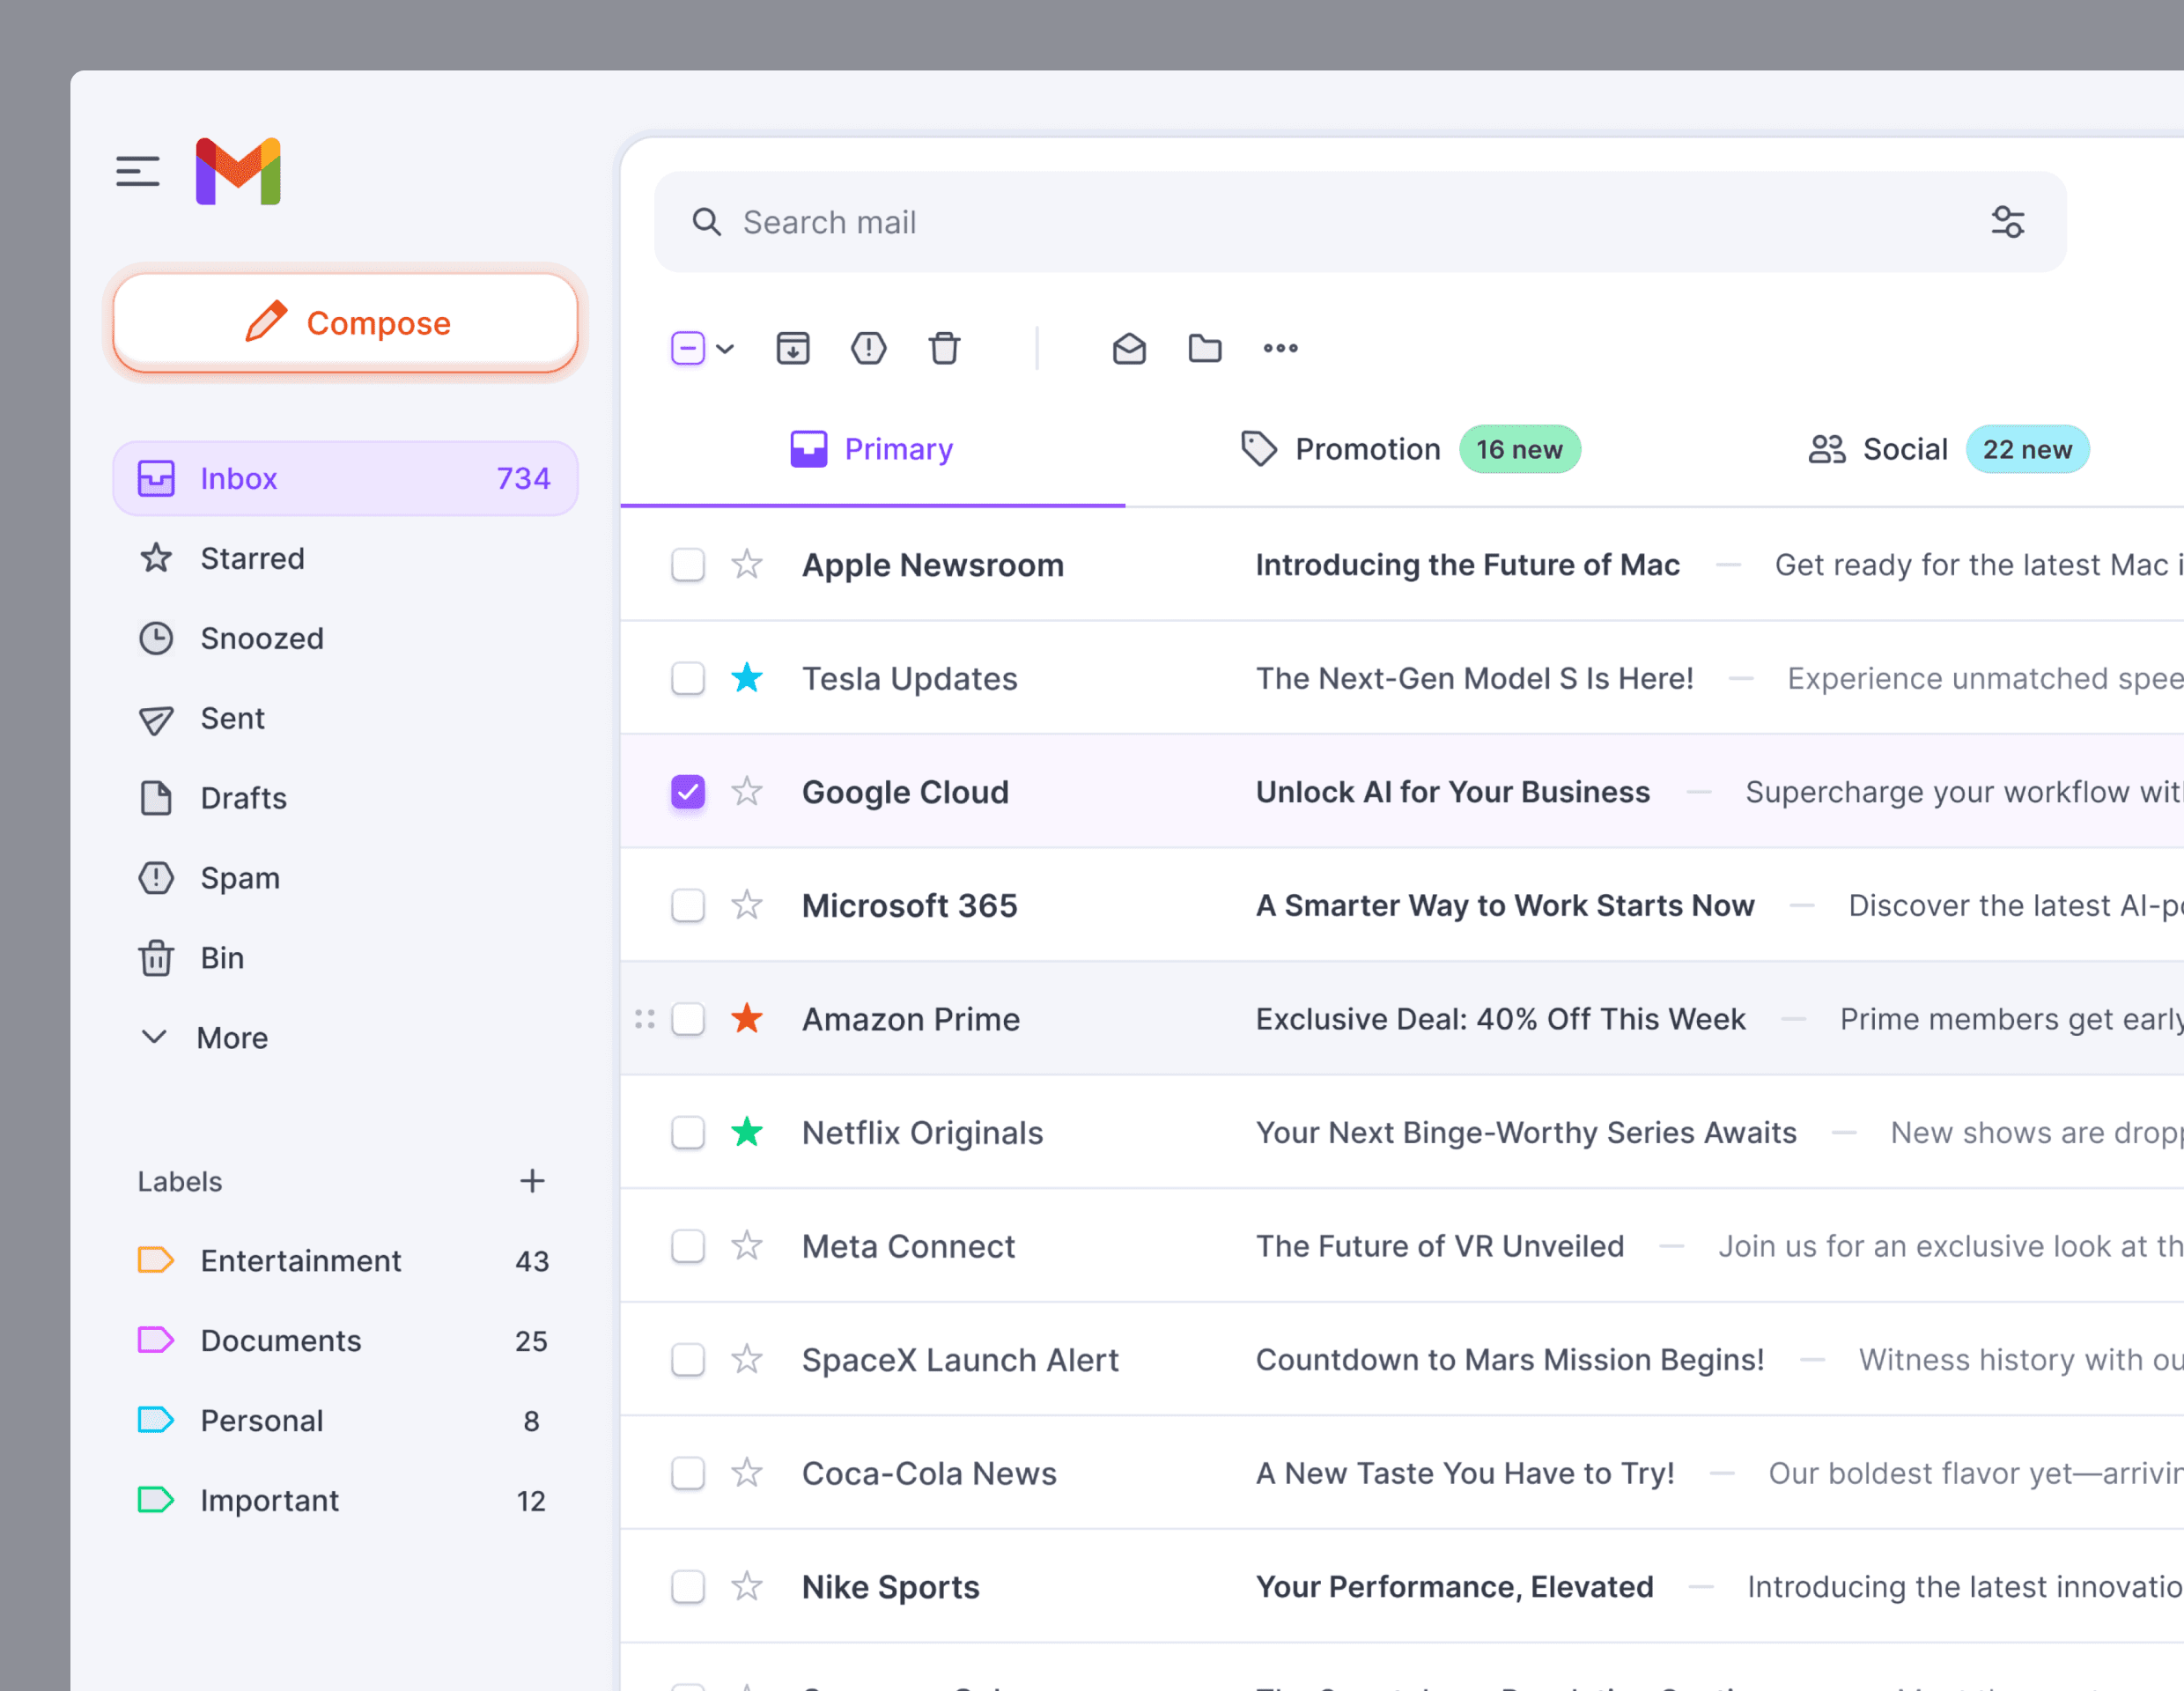Star the Coca-Cola News email
Viewport: 2184px width, 1691px height.
click(747, 1473)
